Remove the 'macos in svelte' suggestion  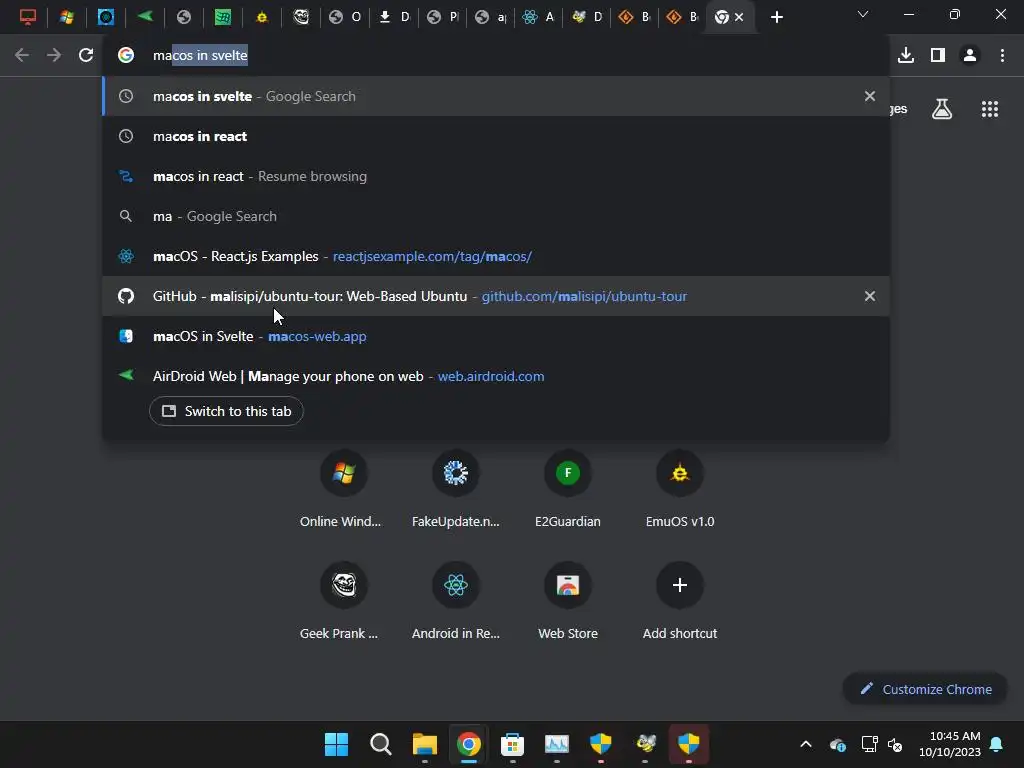(870, 96)
